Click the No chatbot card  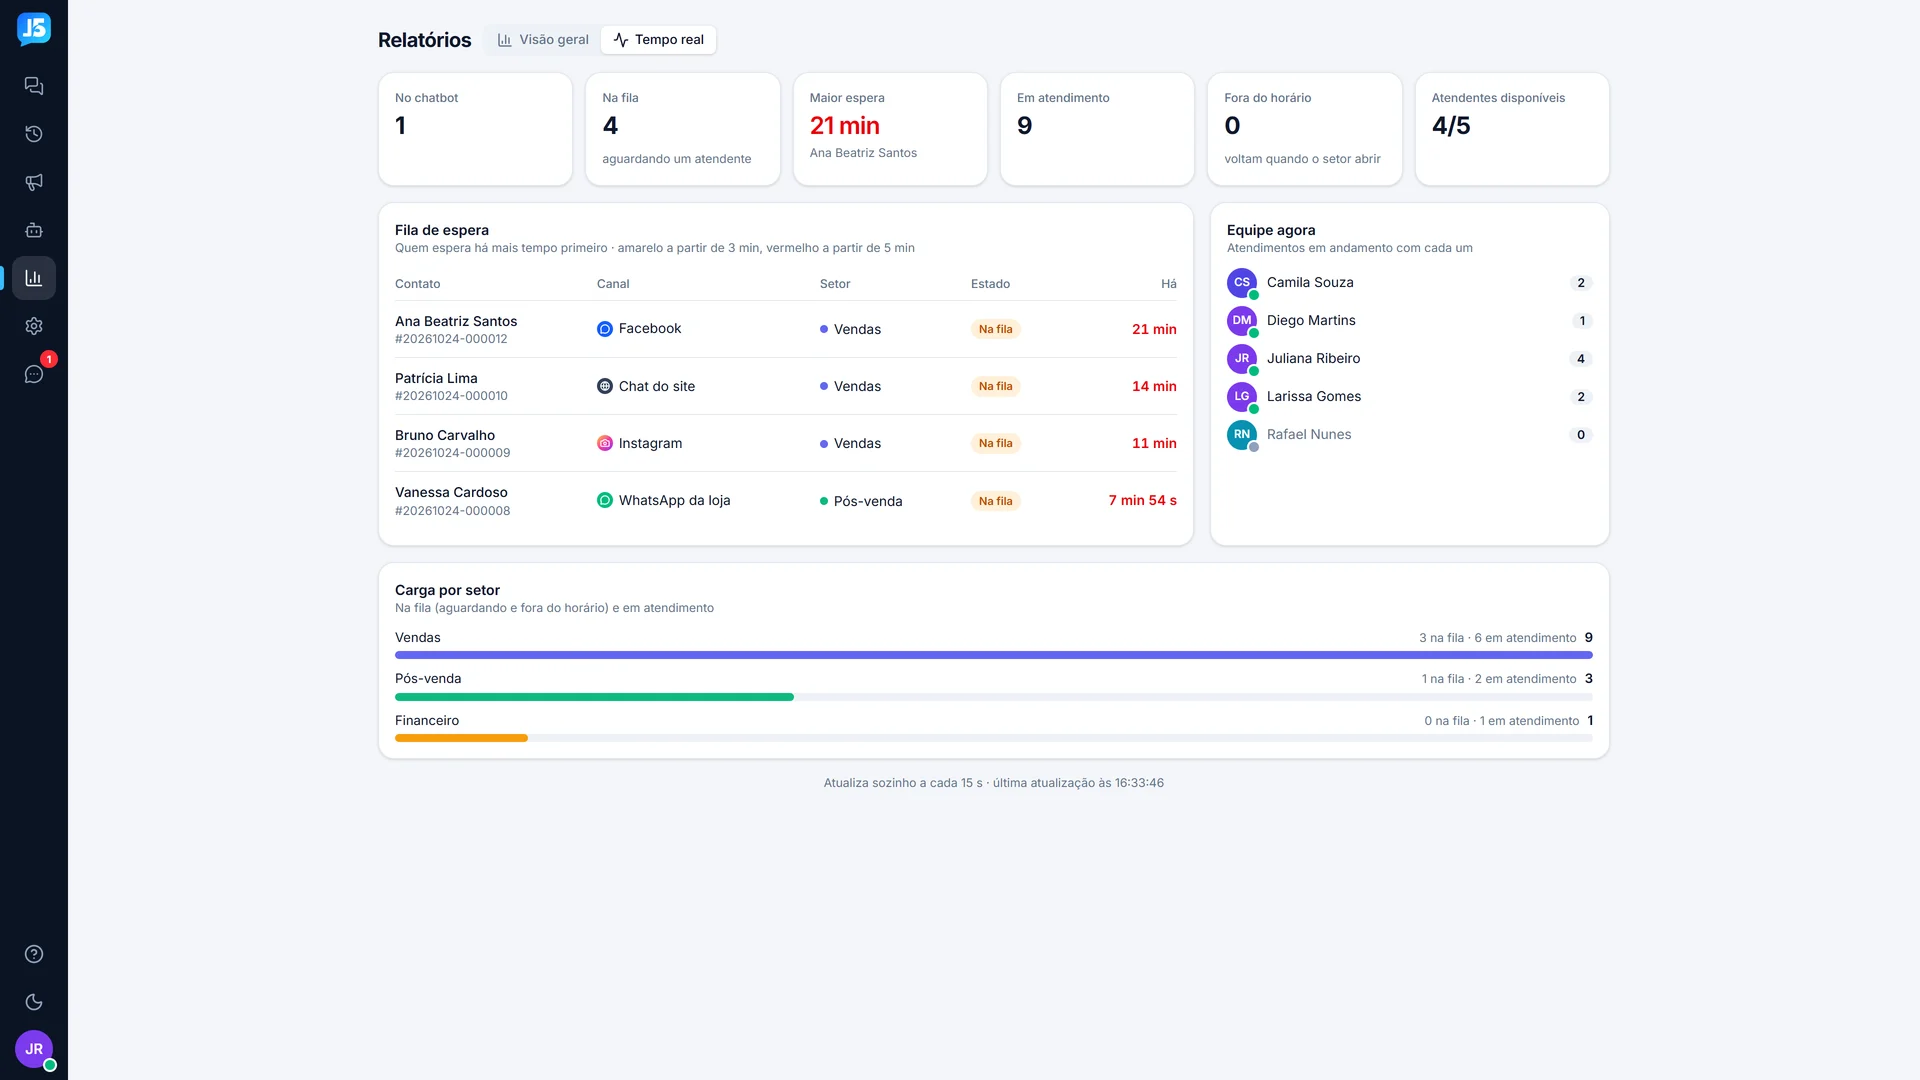475,129
